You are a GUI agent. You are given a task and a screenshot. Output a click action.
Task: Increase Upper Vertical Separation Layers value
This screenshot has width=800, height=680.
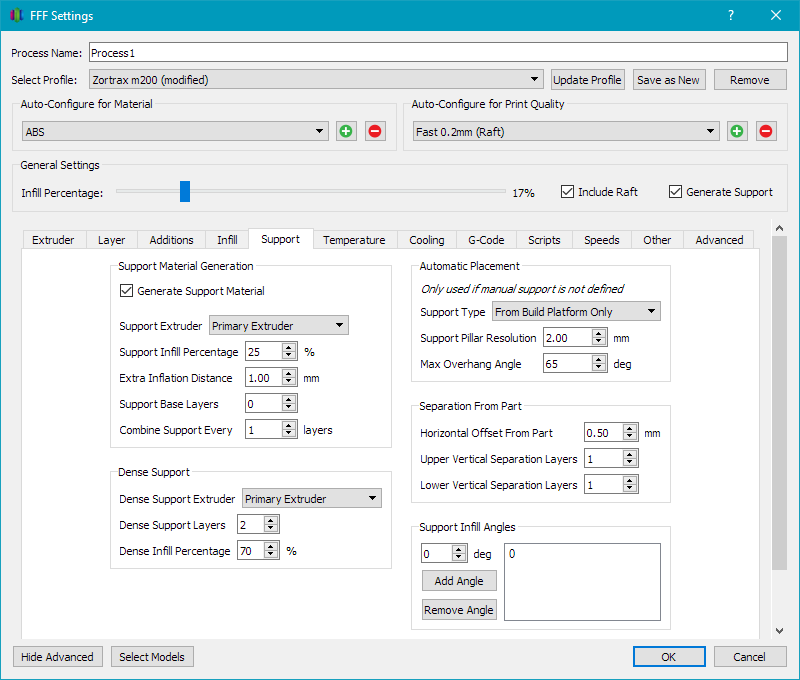tap(630, 454)
